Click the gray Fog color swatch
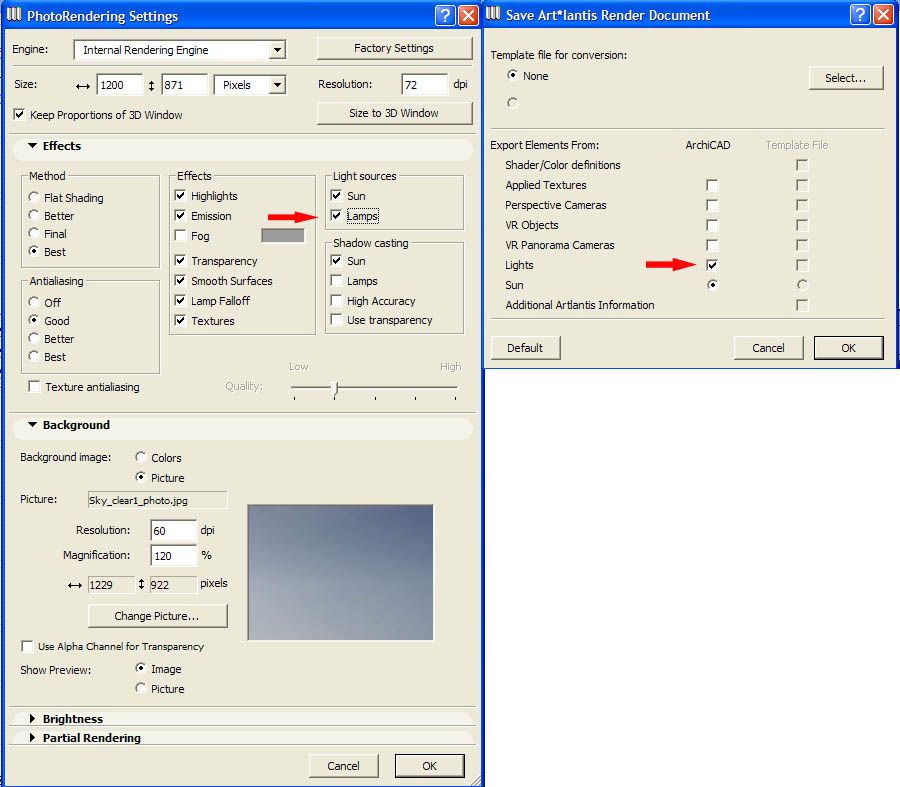 click(282, 235)
